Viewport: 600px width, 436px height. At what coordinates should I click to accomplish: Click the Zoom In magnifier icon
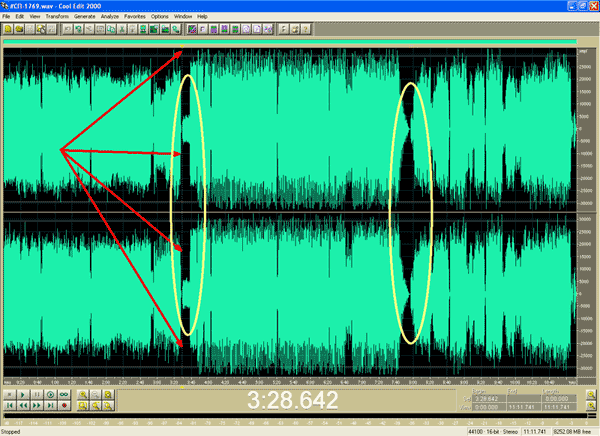[x=82, y=395]
